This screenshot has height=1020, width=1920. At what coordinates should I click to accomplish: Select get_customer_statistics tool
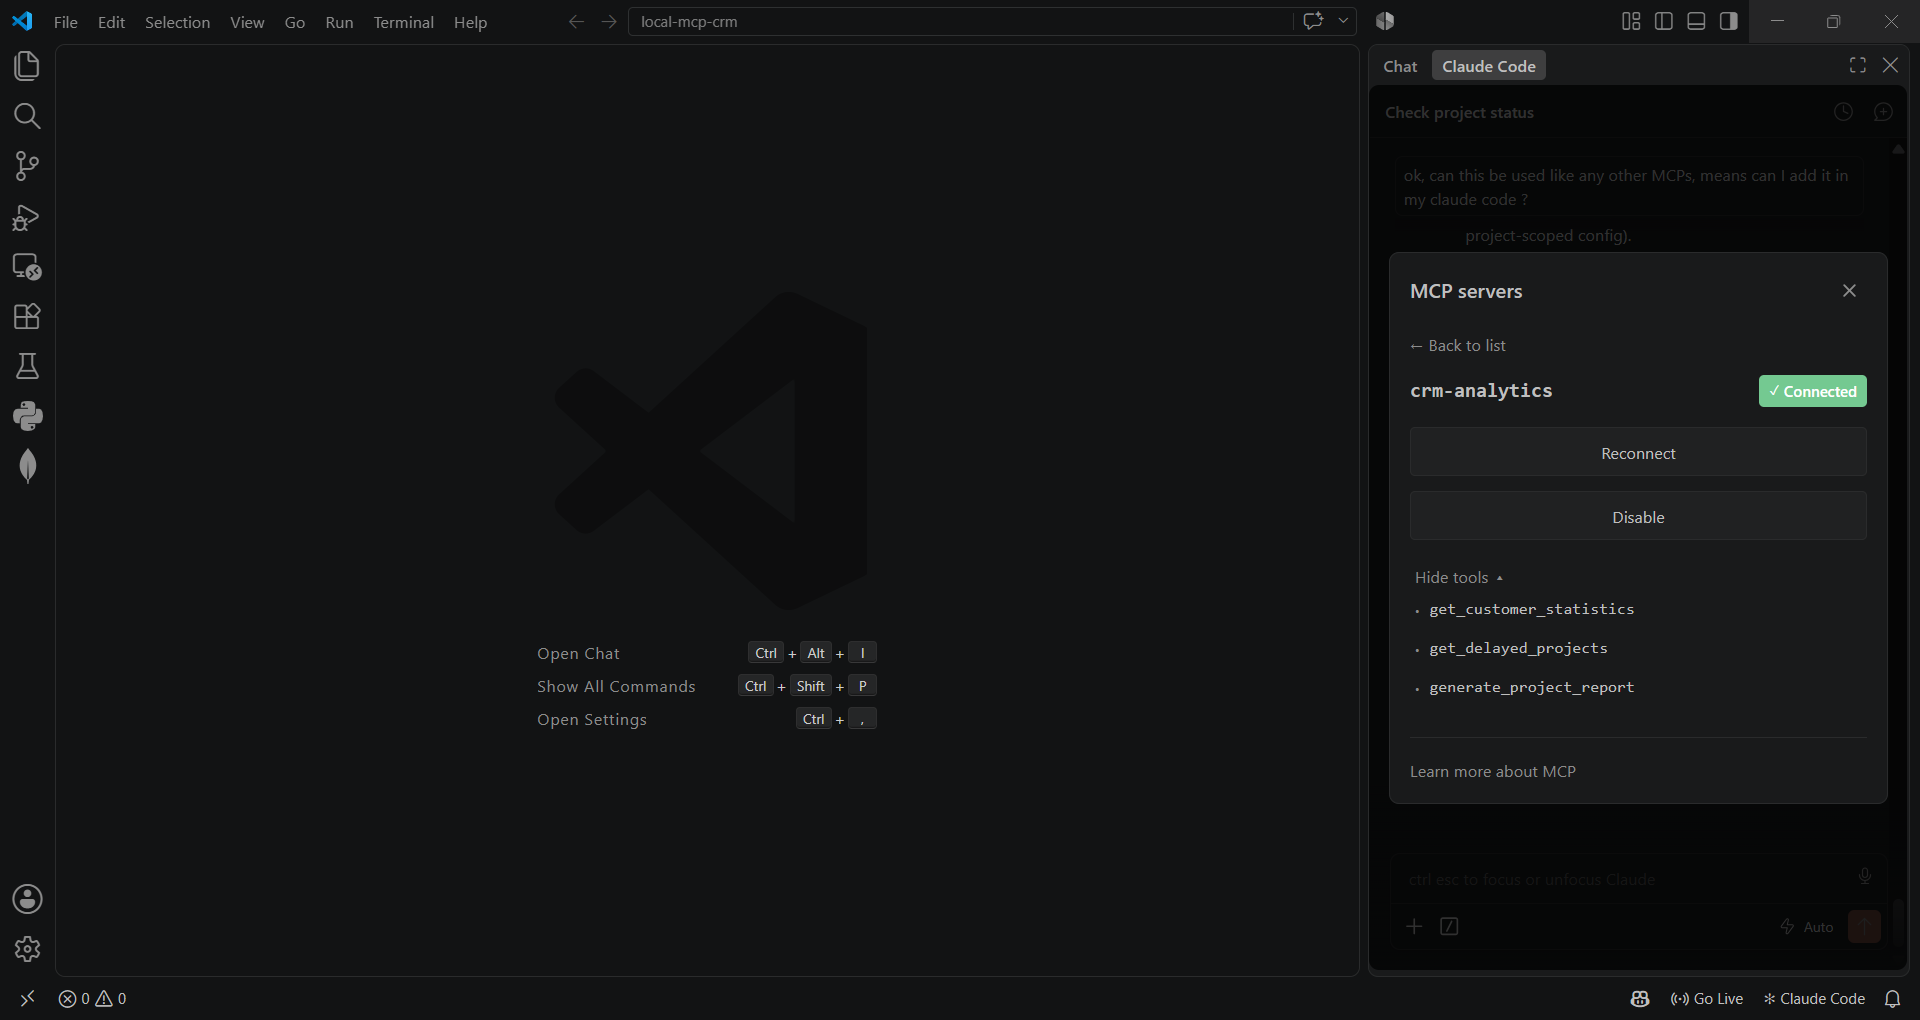click(1531, 609)
